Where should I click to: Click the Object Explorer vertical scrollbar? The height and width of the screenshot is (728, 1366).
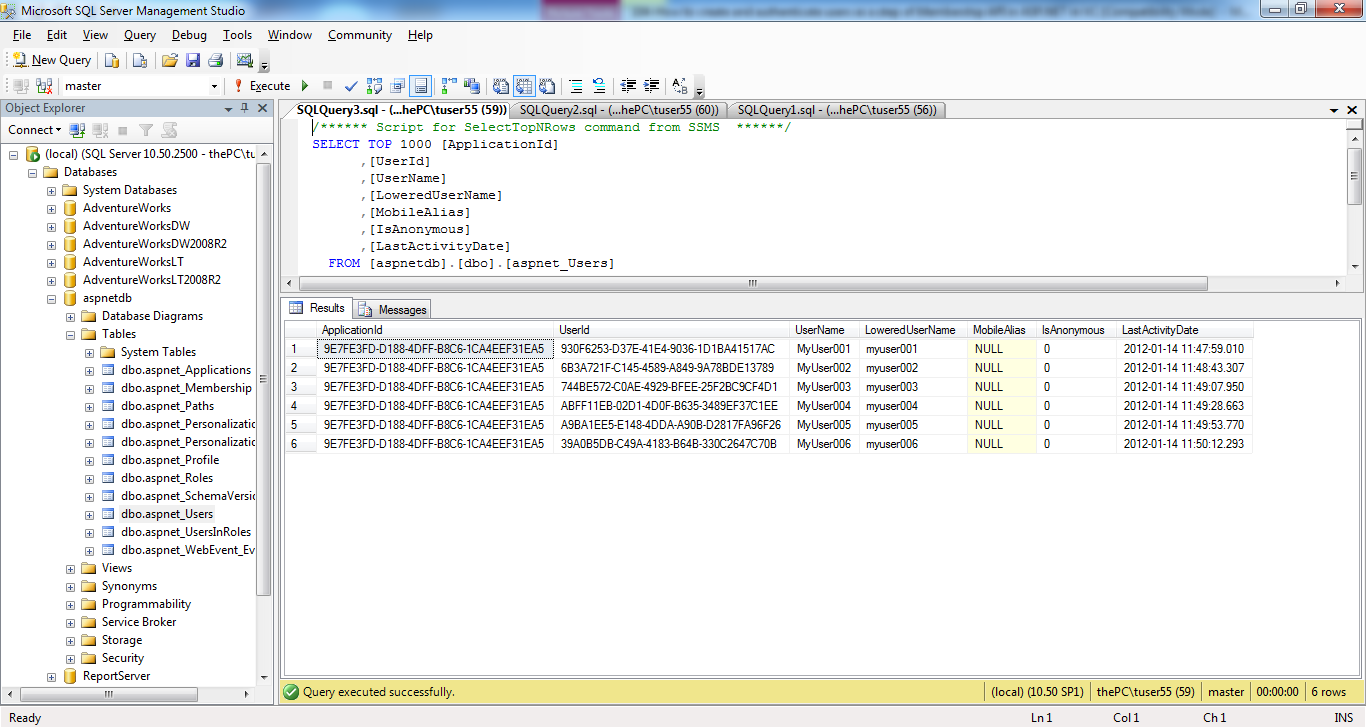pyautogui.click(x=264, y=378)
